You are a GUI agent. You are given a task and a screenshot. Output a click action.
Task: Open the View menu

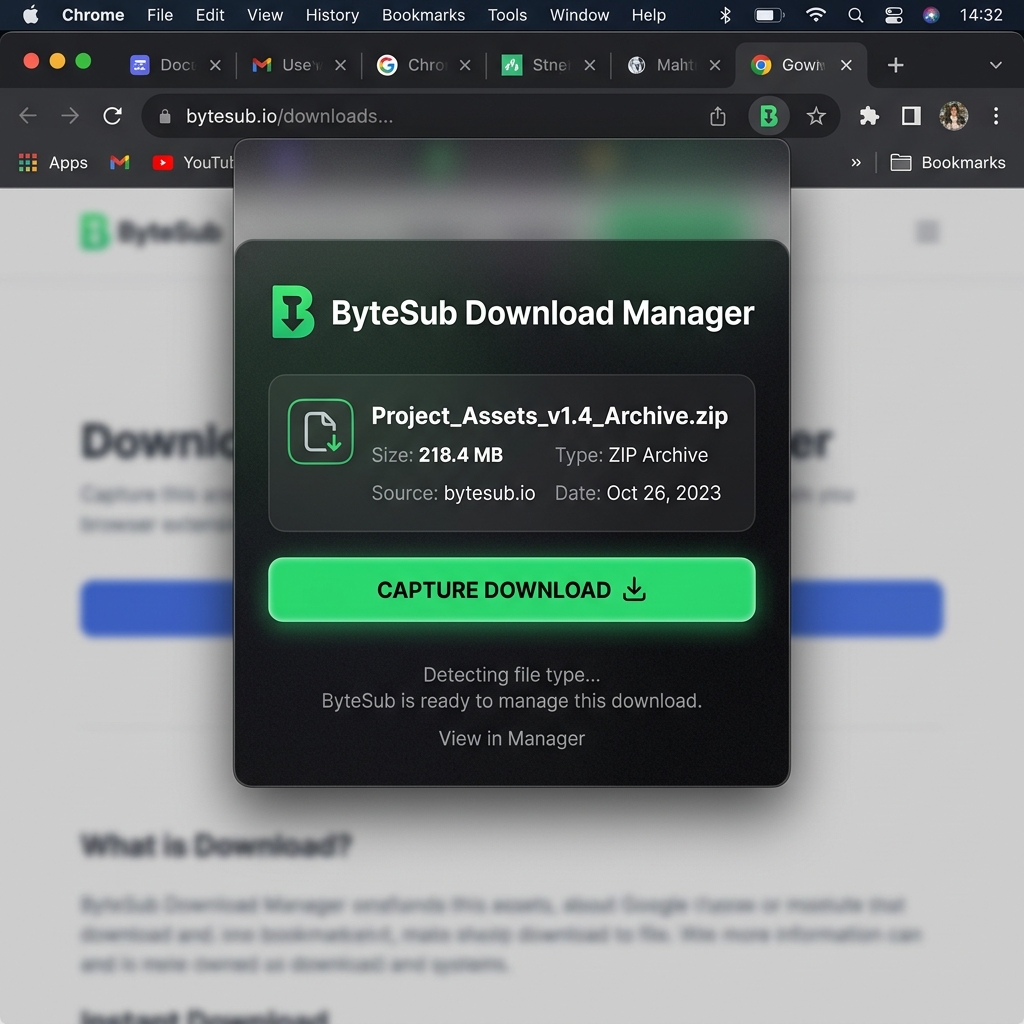(x=265, y=15)
